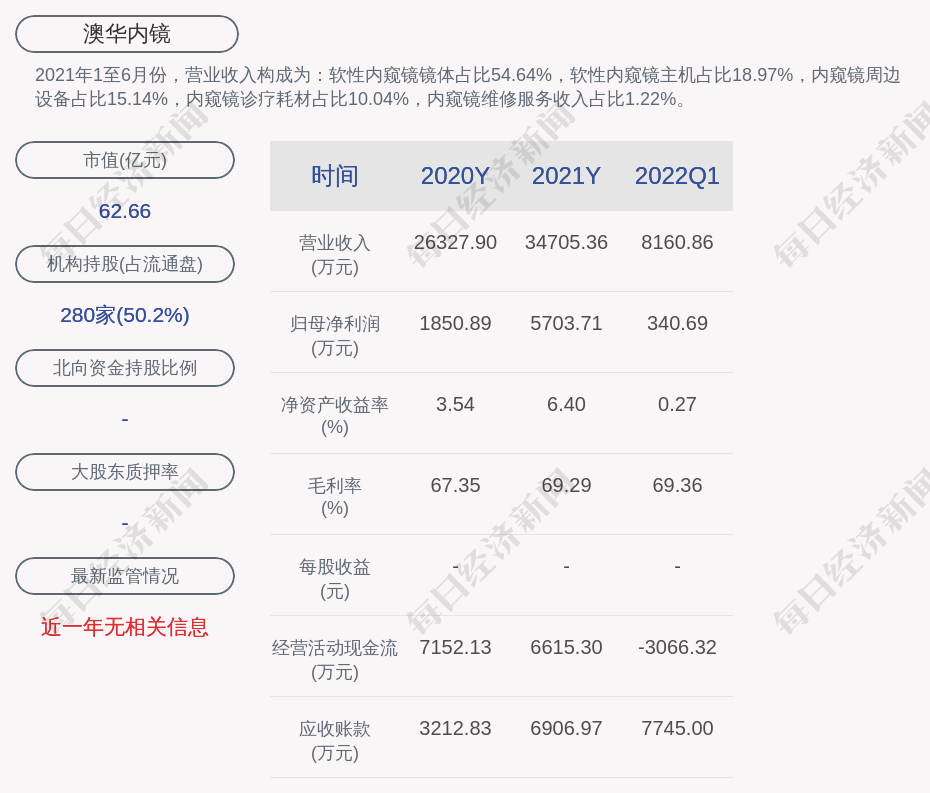Image resolution: width=930 pixels, height=793 pixels.
Task: Select the cash flow value 7152.13
Action: click(455, 647)
